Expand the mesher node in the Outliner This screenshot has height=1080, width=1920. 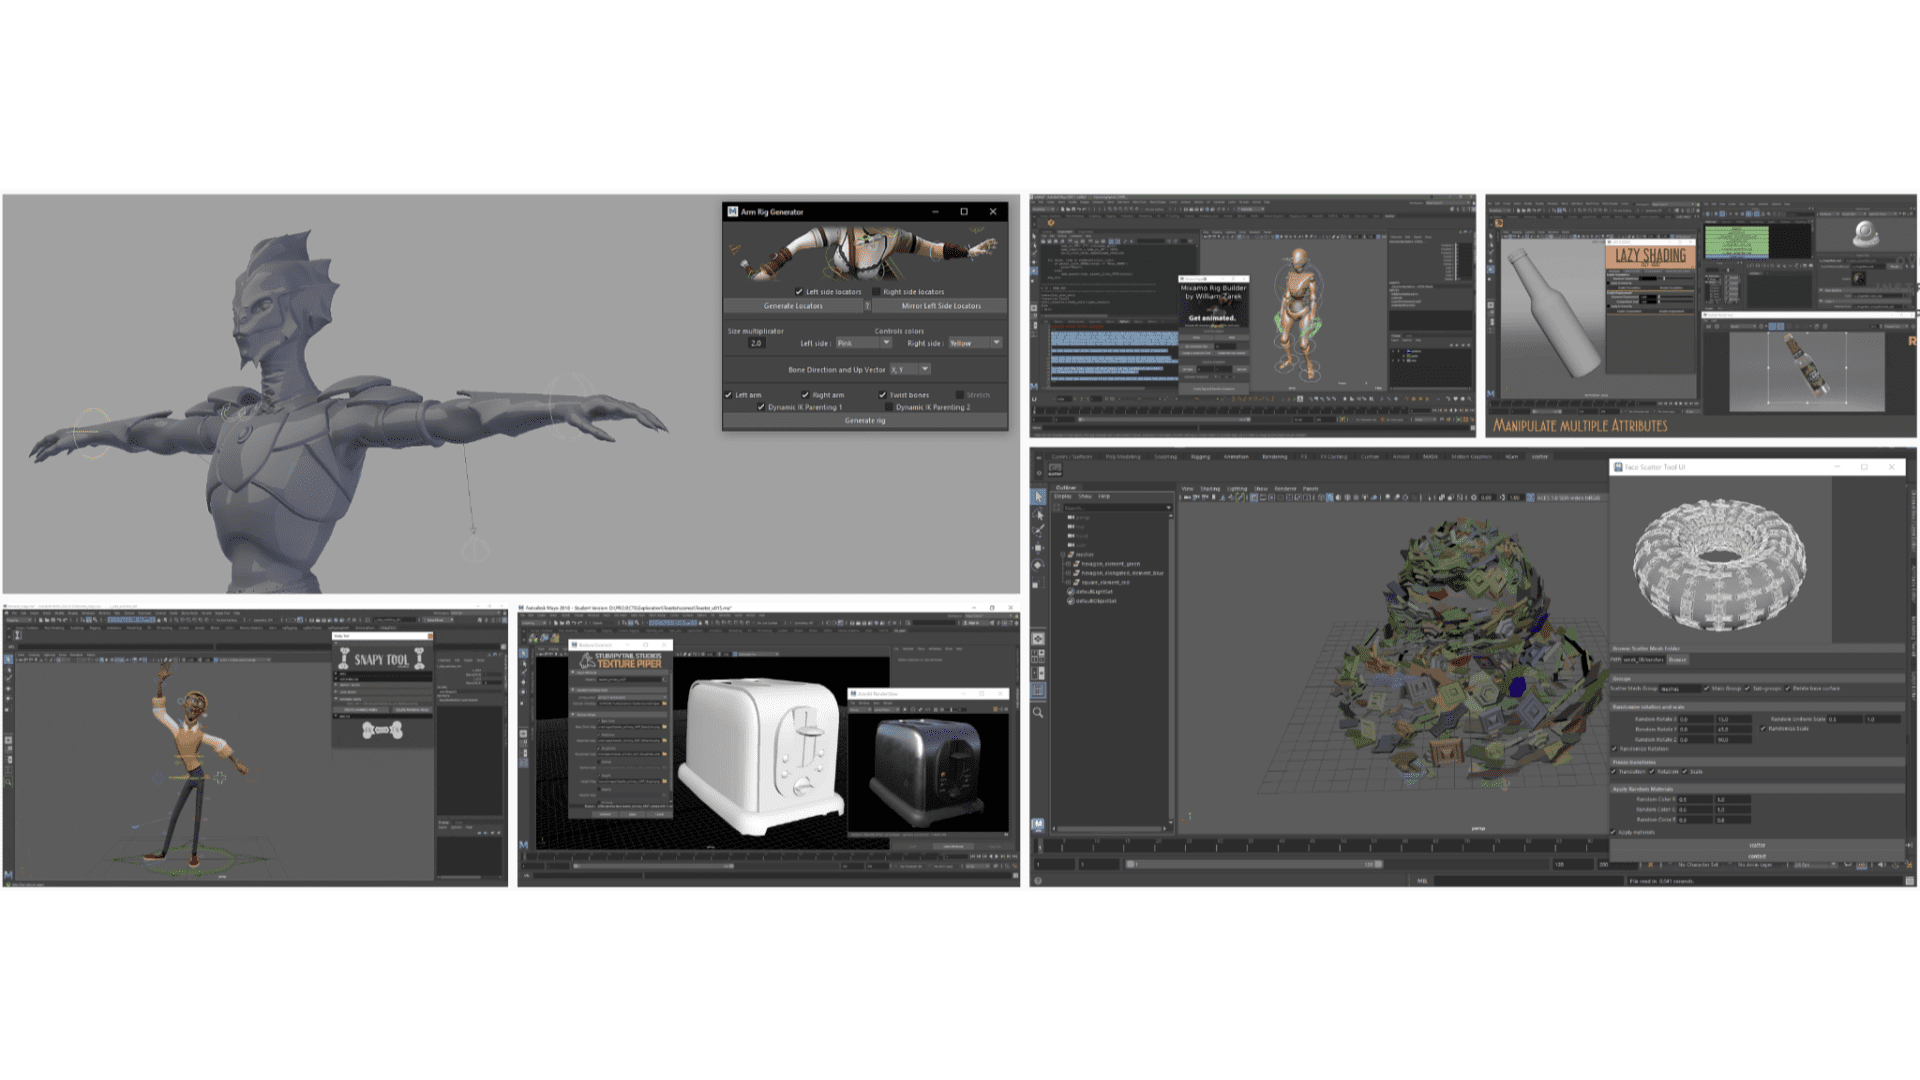(x=1062, y=555)
